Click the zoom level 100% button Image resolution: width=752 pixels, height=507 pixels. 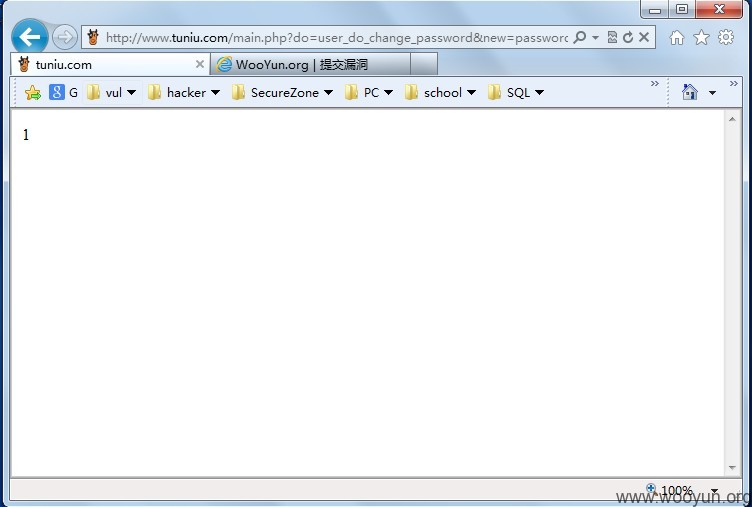[x=670, y=490]
